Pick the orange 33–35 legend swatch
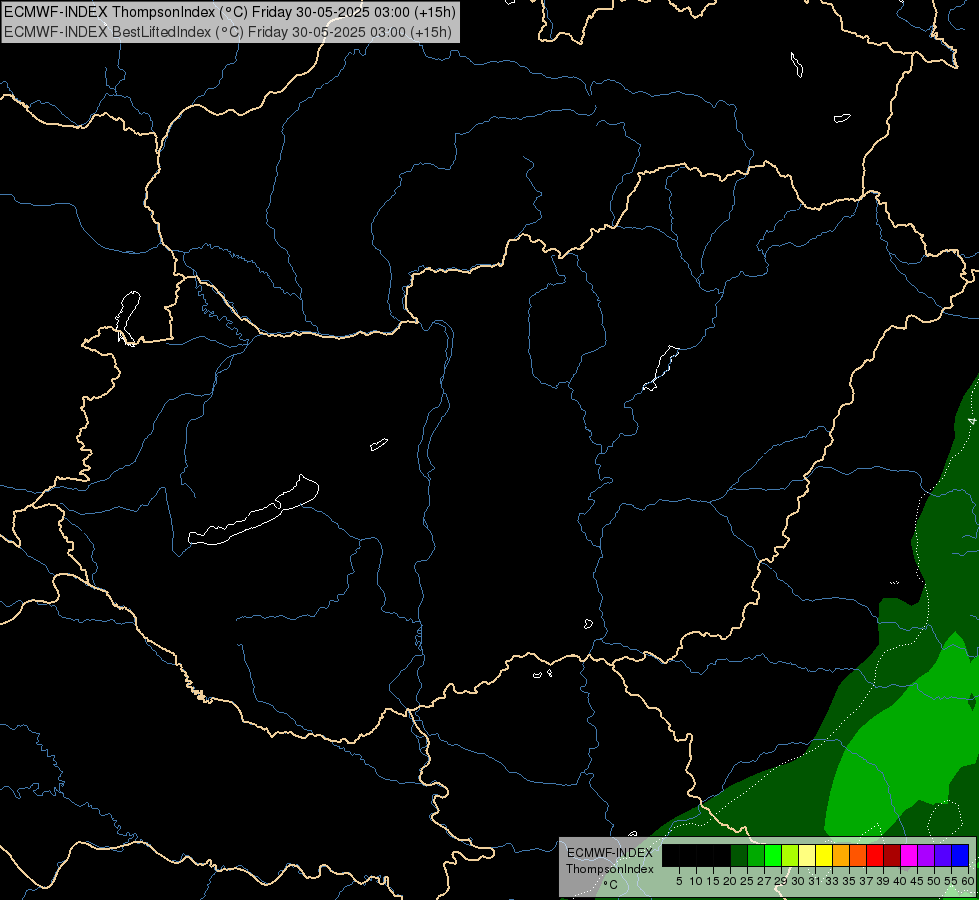 pos(841,855)
